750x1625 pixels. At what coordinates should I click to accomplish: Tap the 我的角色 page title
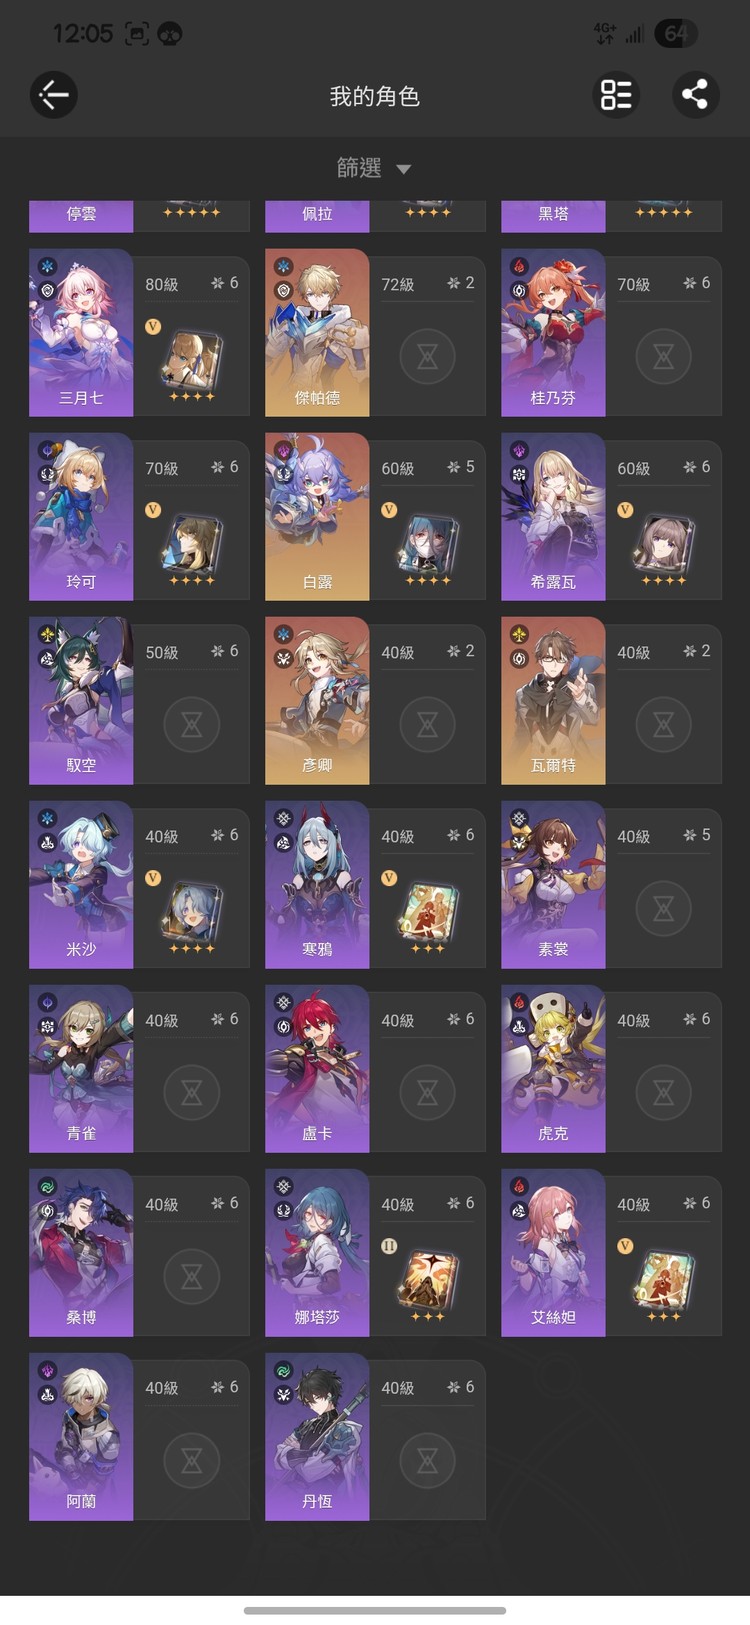375,96
